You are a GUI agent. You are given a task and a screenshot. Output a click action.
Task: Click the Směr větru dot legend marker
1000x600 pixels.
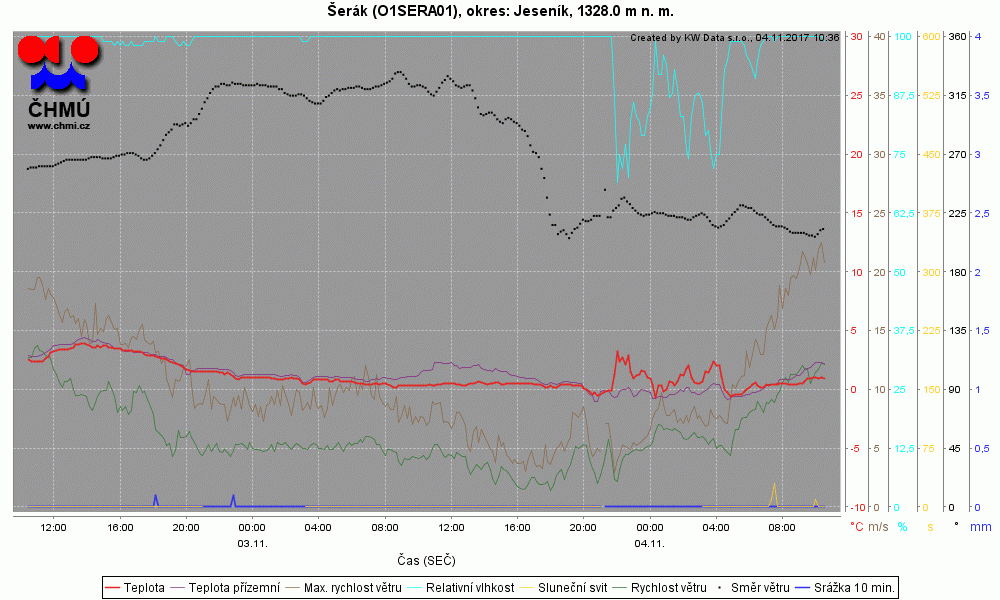click(x=720, y=587)
